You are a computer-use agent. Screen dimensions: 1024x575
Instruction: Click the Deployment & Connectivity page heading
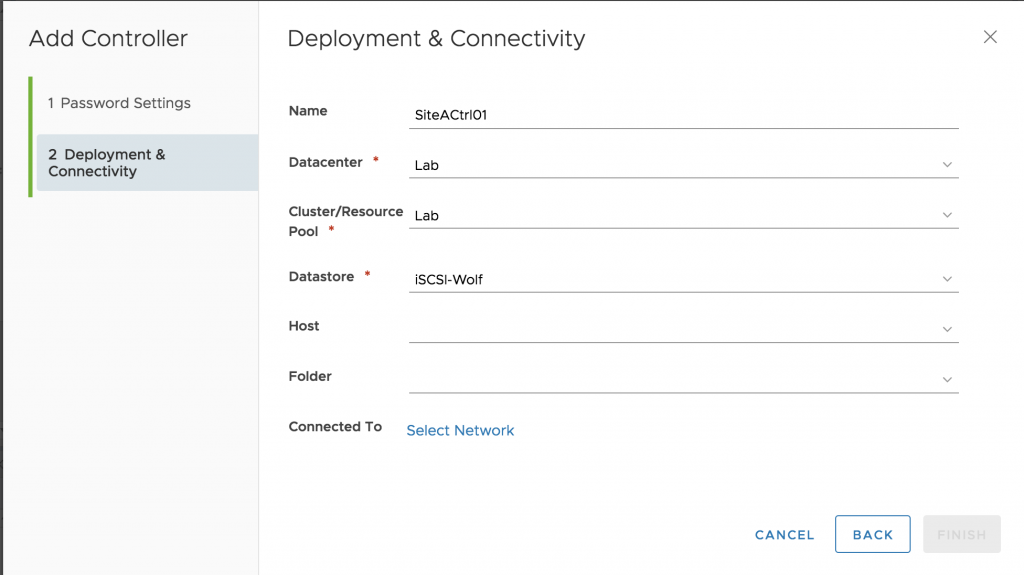pos(436,39)
